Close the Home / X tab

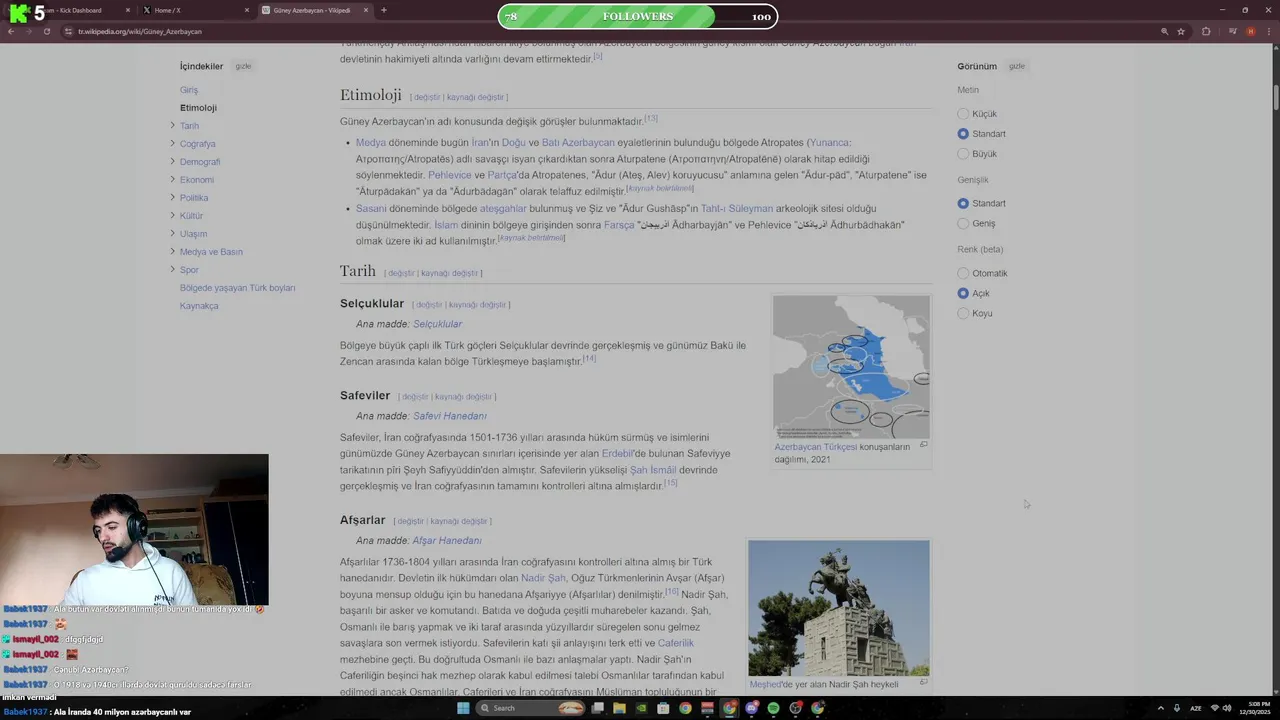(x=247, y=10)
